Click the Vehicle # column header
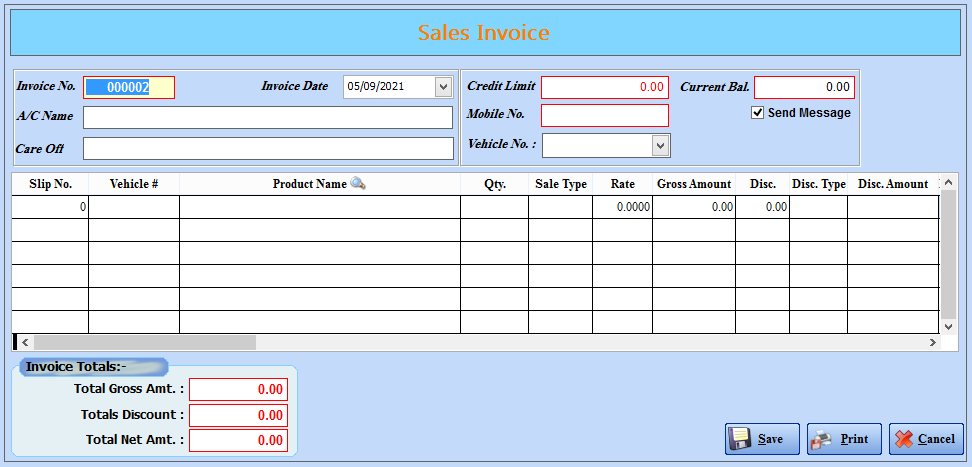Image resolution: width=972 pixels, height=467 pixels. coord(134,184)
